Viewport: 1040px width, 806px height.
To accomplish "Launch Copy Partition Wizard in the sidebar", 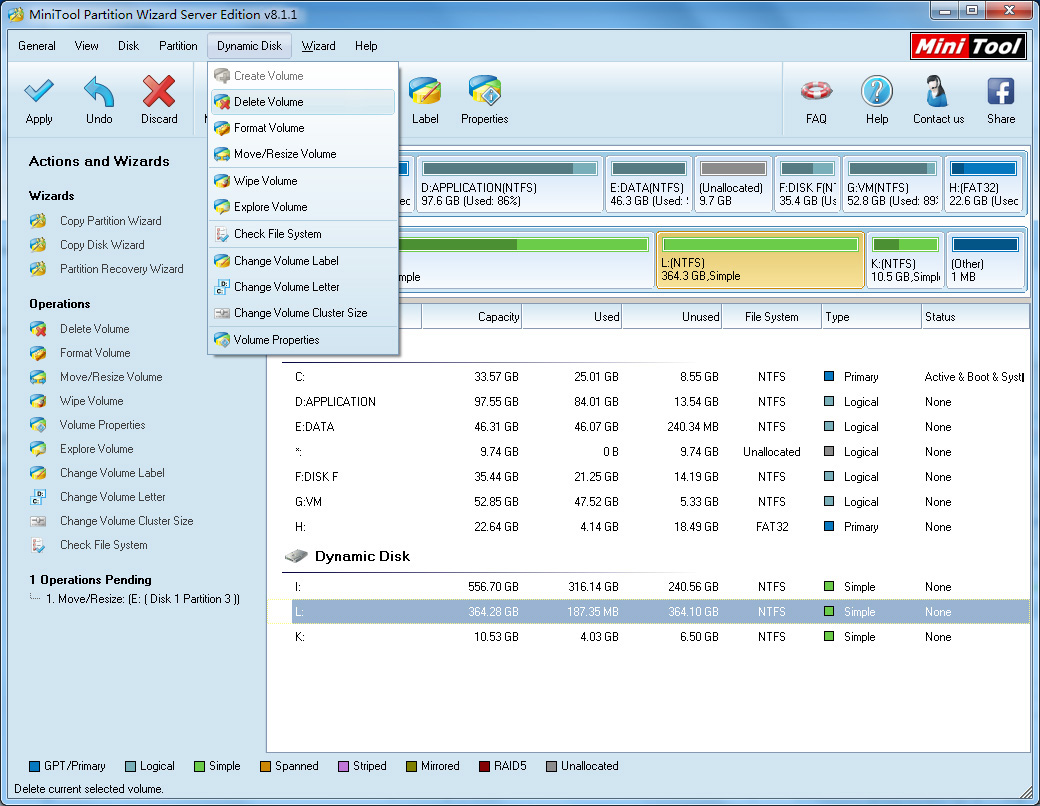I will (110, 221).
